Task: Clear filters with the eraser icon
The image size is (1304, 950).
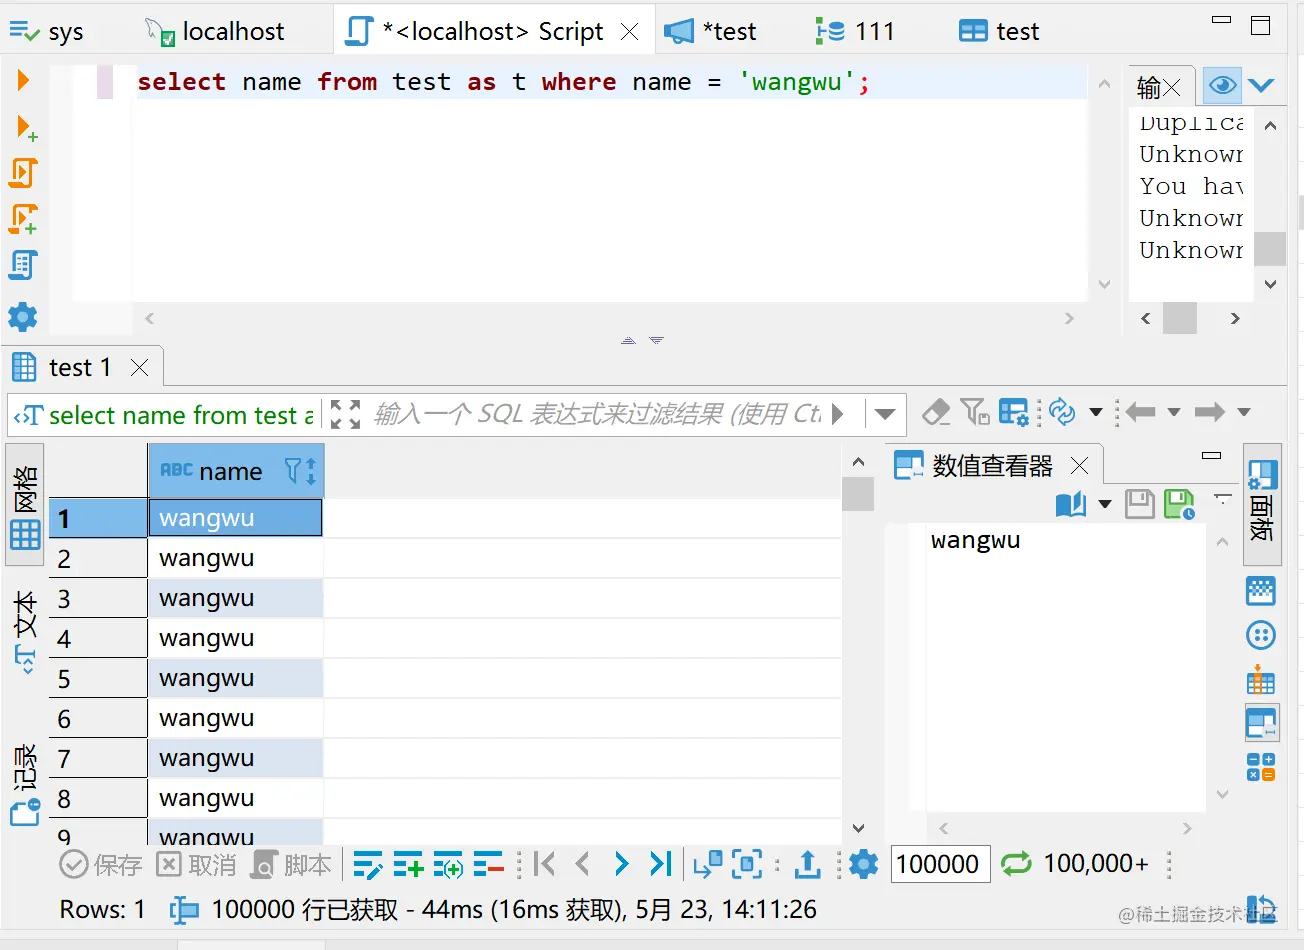Action: 936,412
